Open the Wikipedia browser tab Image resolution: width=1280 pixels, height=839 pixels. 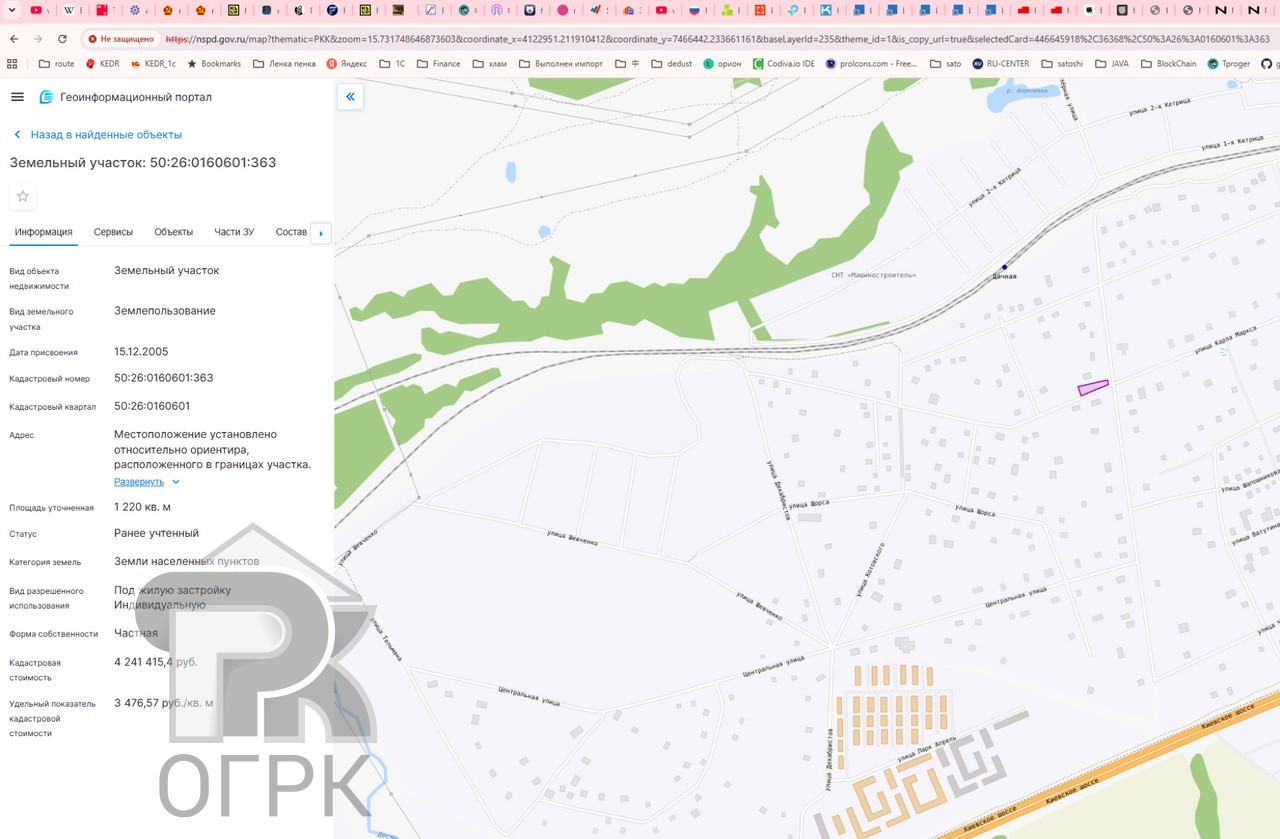(69, 10)
